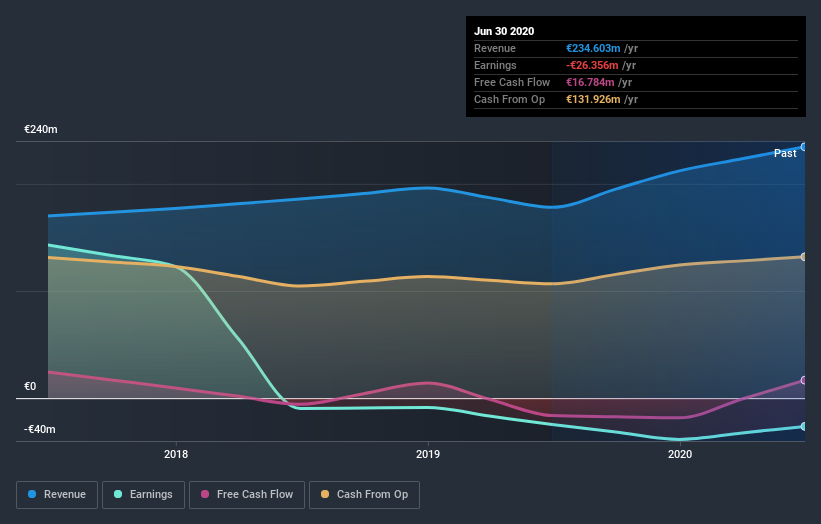The height and width of the screenshot is (524, 821).
Task: Toggle the Revenue legend button
Action: (x=57, y=495)
